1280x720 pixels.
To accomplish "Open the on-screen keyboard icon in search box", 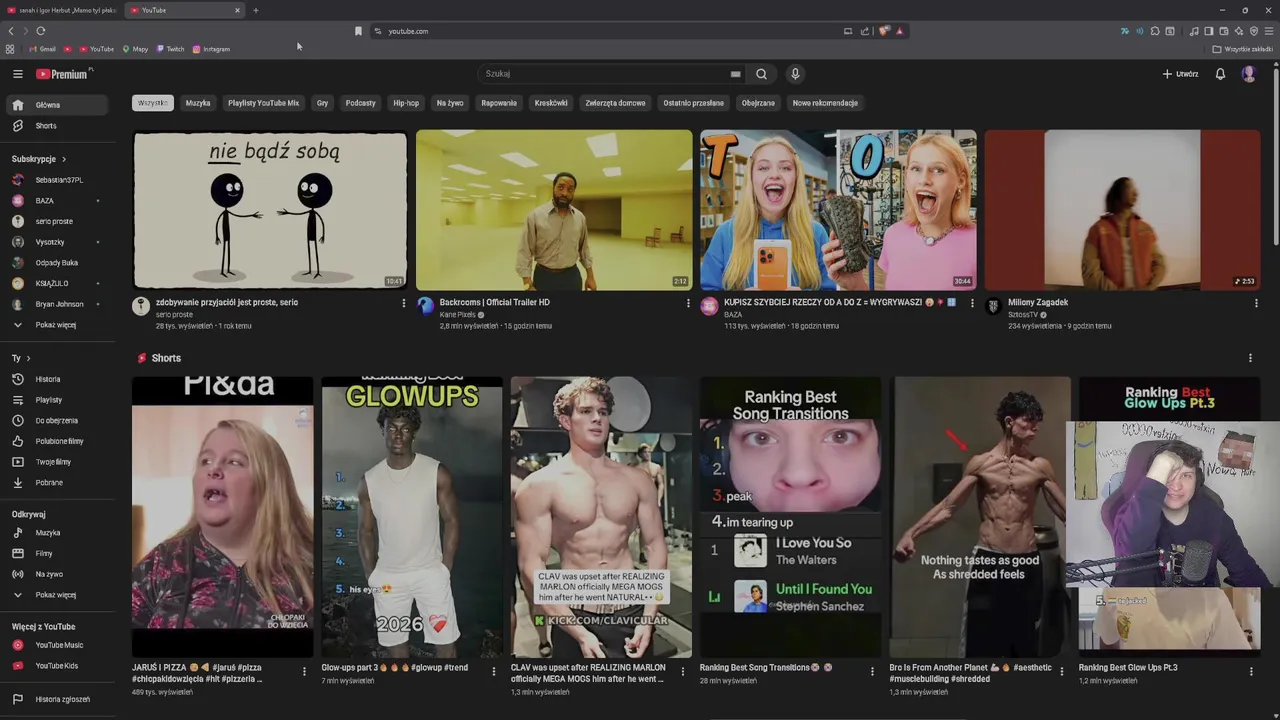I will (735, 74).
